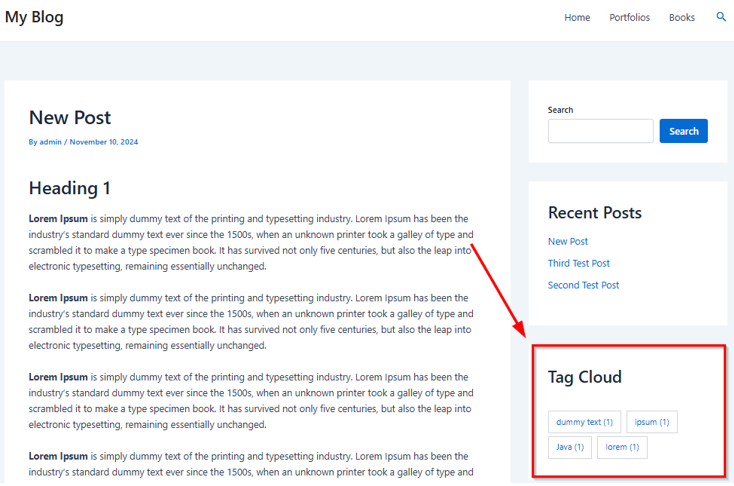Screen dimensions: 734x486
Task: Click the My Blog site title
Action: [34, 17]
